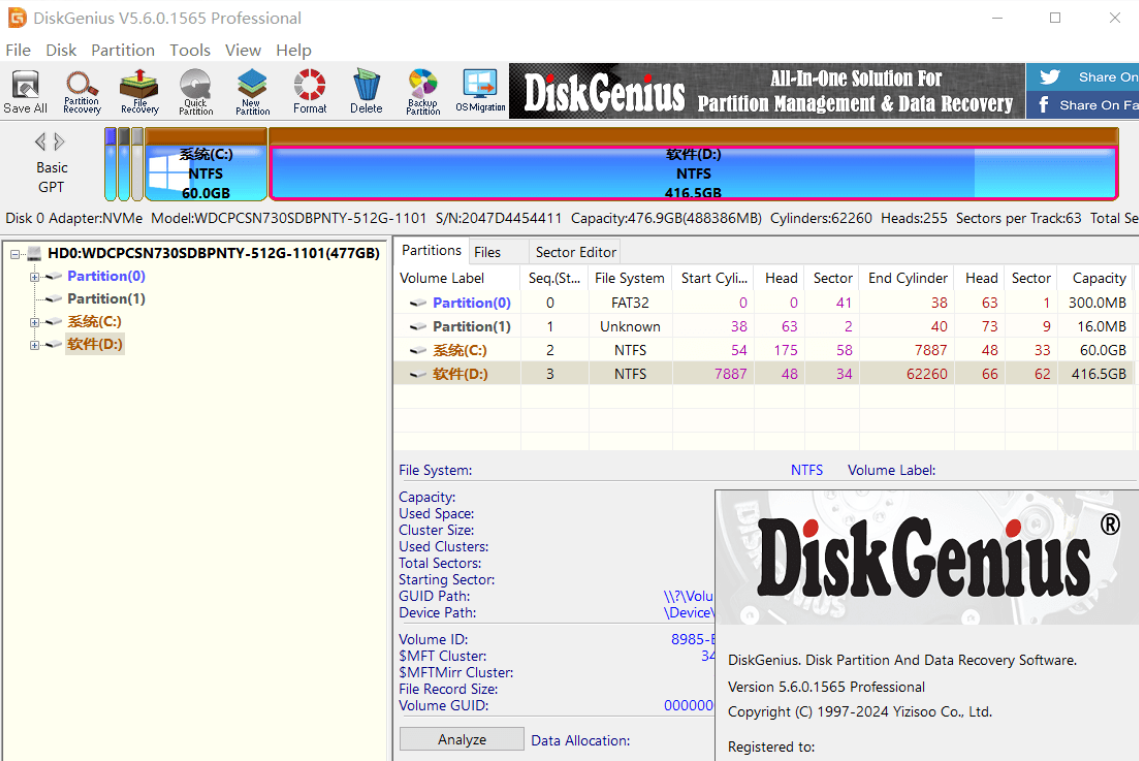The image size is (1139, 761).
Task: Click drive icon in 软件(D:) table row
Action: [418, 375]
